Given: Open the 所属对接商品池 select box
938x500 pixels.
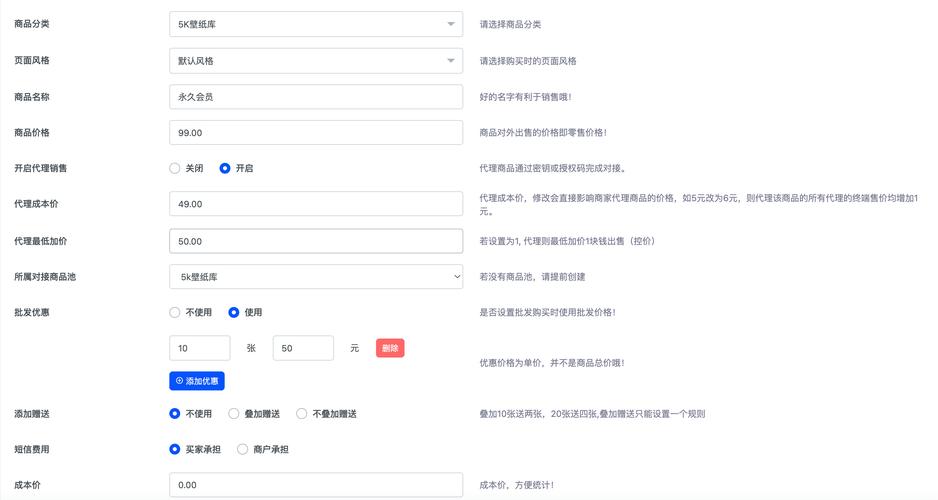Looking at the screenshot, I should (315, 276).
